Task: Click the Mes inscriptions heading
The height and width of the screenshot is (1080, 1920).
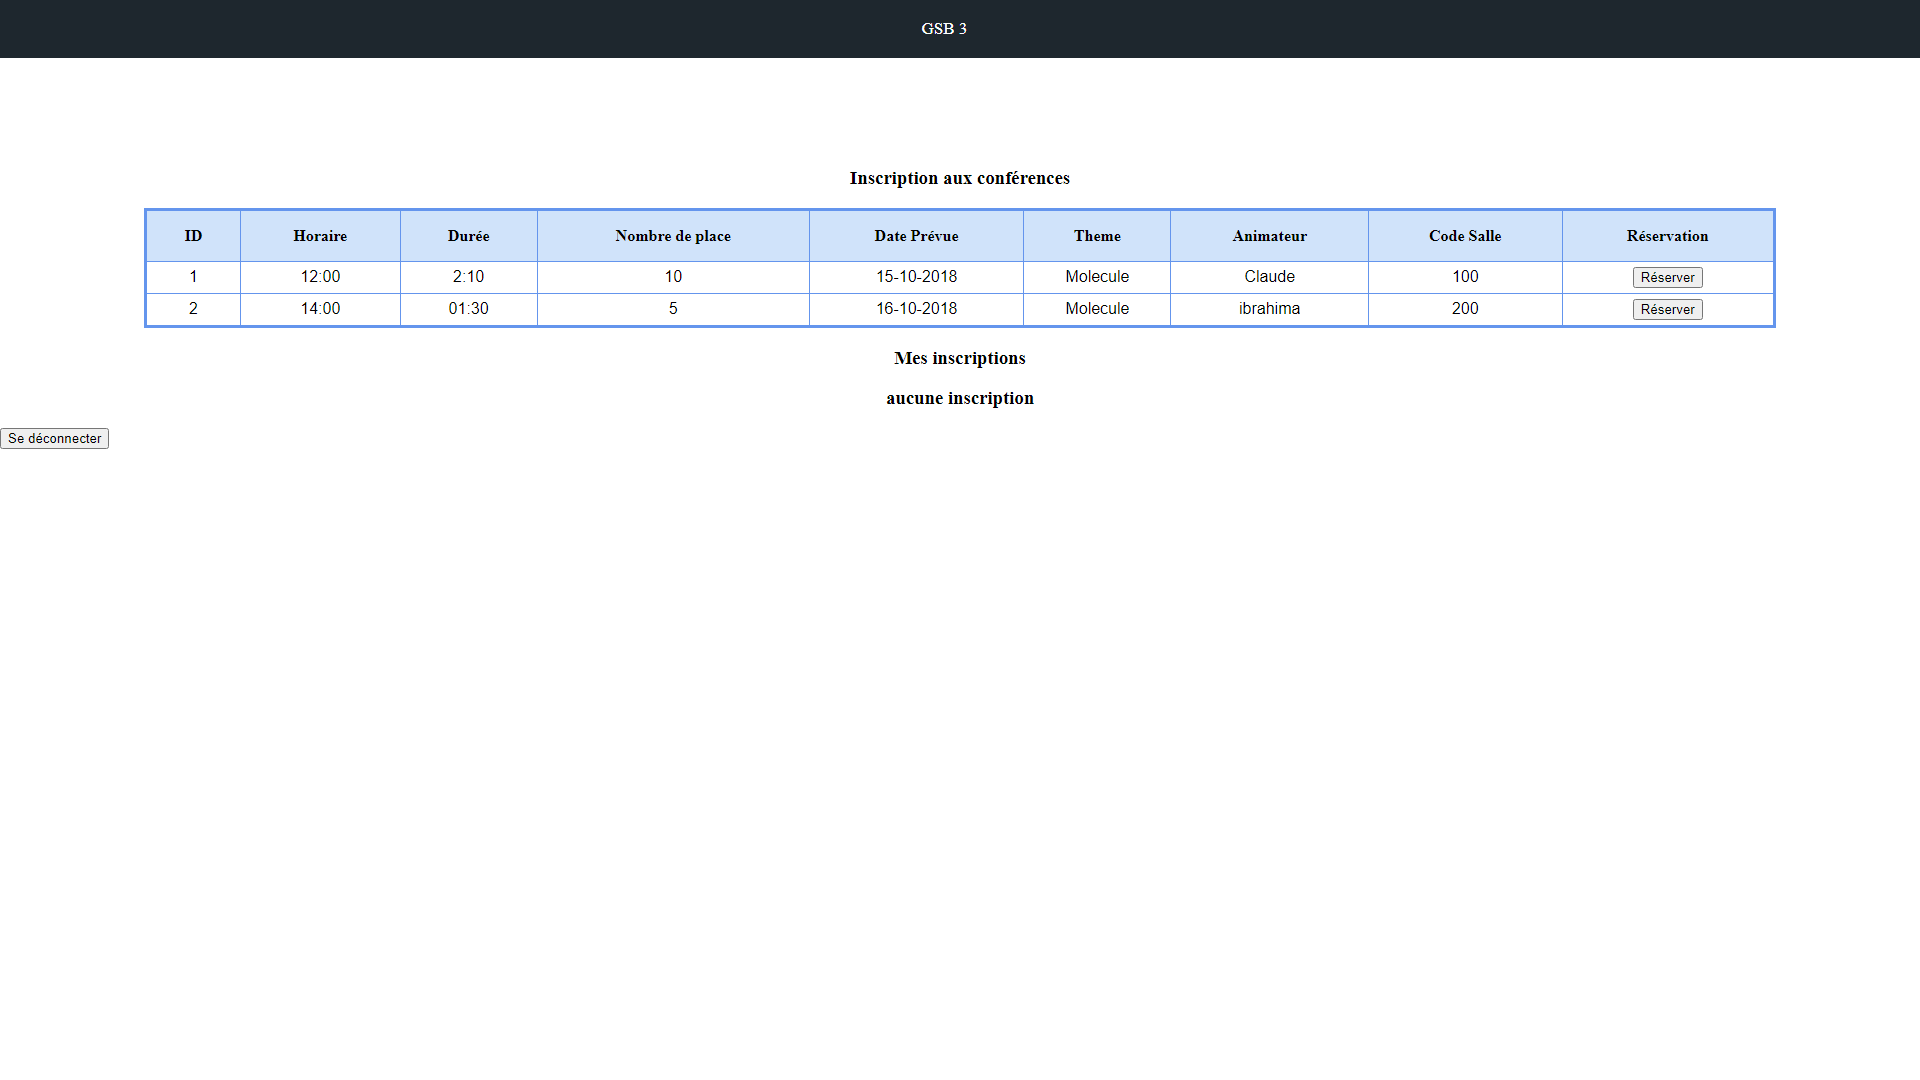Action: click(959, 358)
